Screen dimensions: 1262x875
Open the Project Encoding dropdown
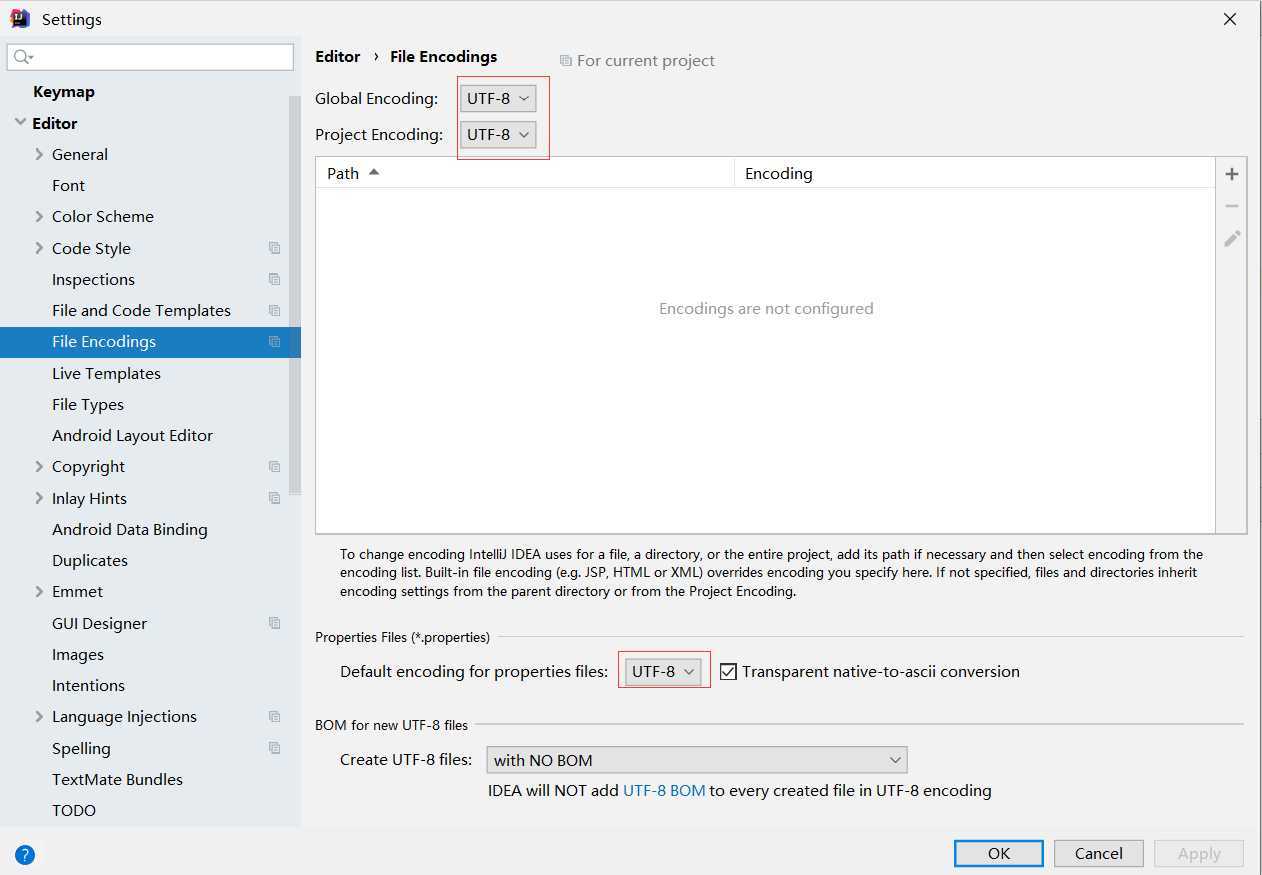(498, 134)
